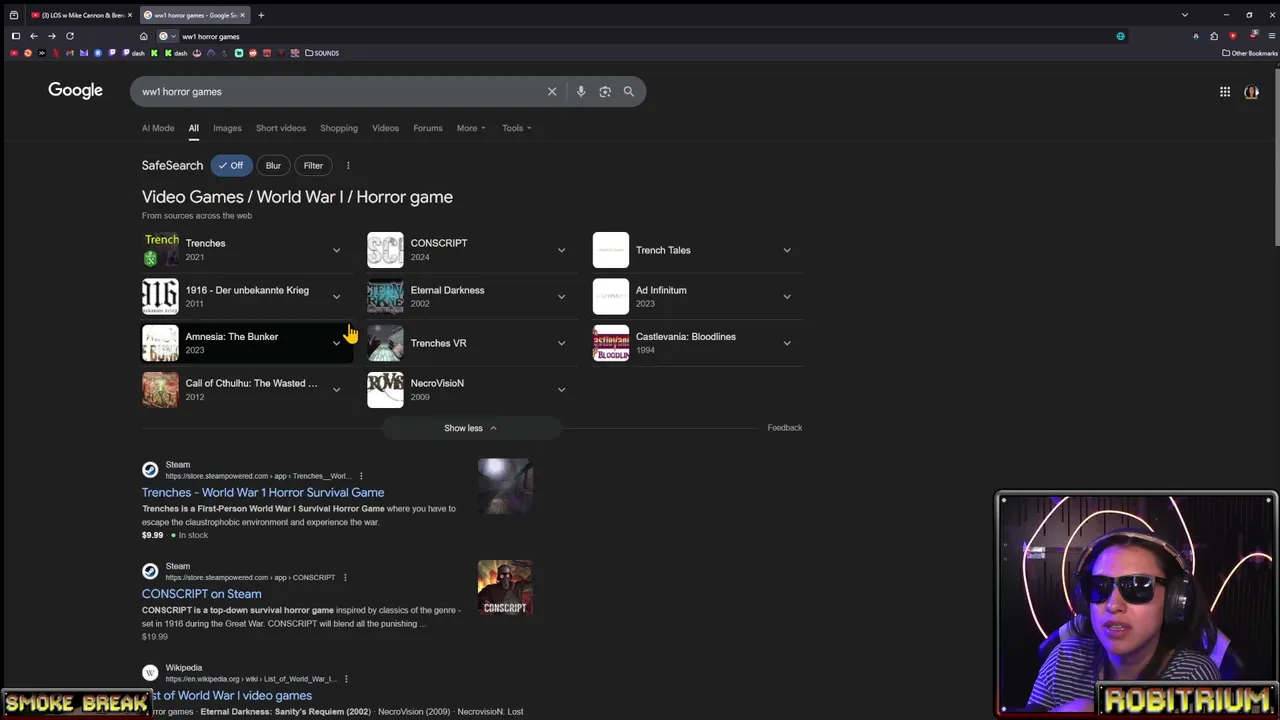This screenshot has height=720, width=1280.
Task: Open a new browser tab
Action: 260,15
